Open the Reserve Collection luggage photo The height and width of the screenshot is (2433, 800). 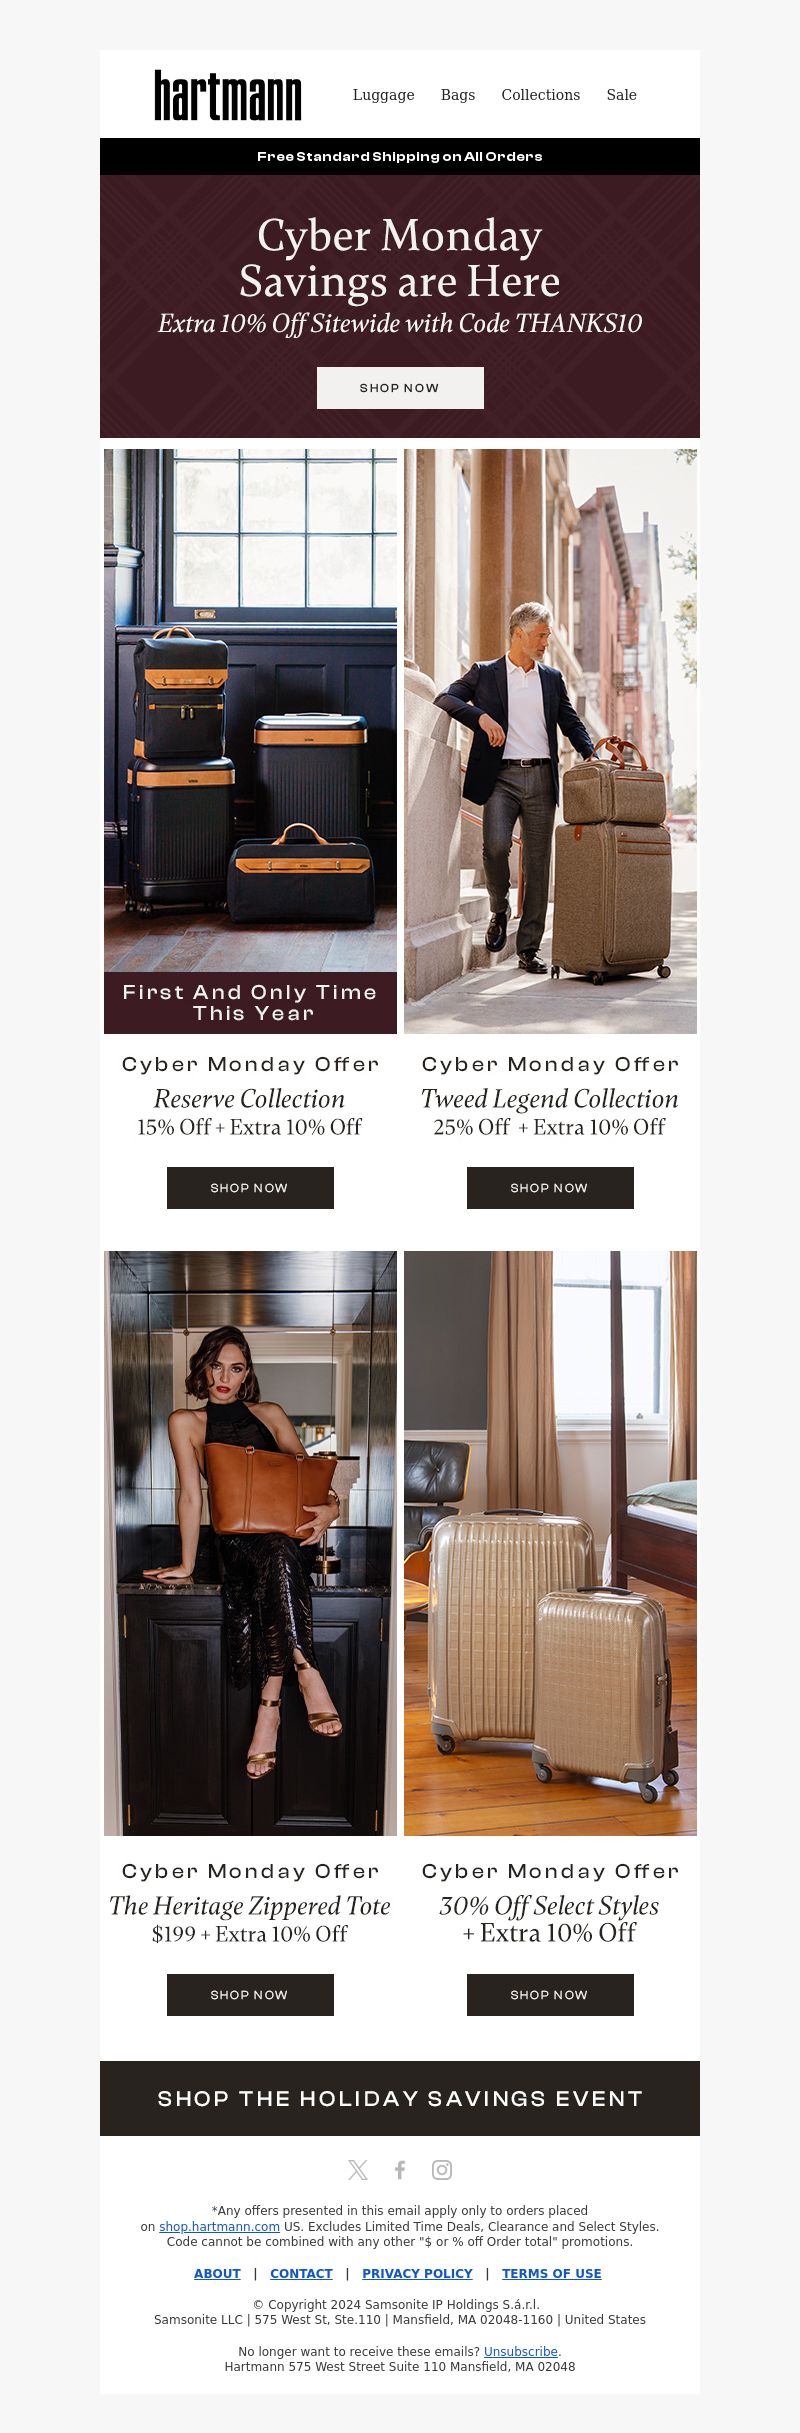(250, 741)
